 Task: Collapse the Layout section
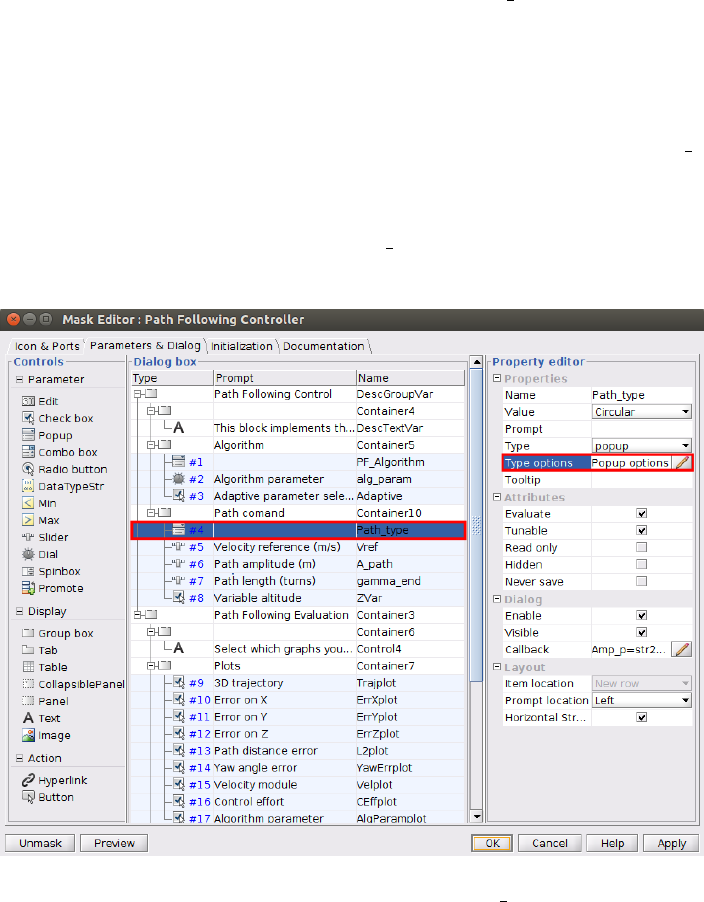[x=497, y=667]
